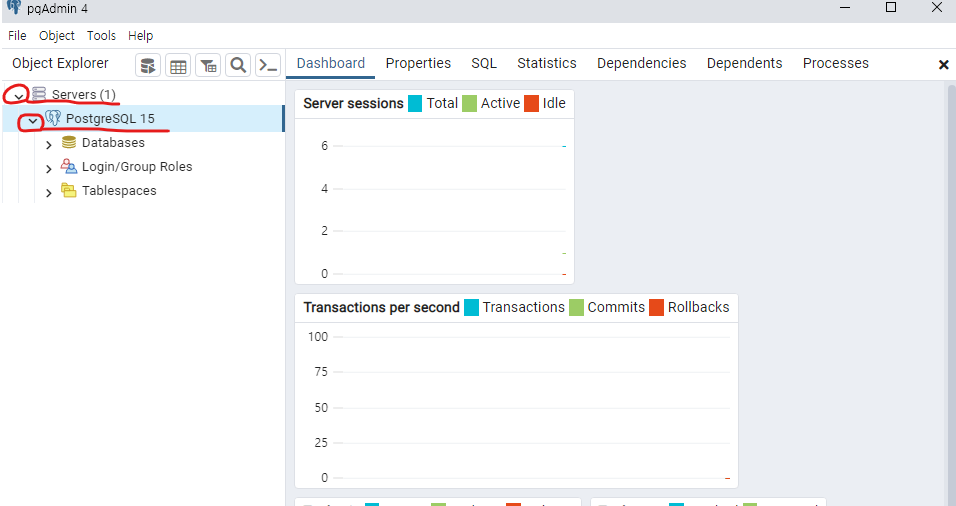Open the Object menu

coord(57,35)
